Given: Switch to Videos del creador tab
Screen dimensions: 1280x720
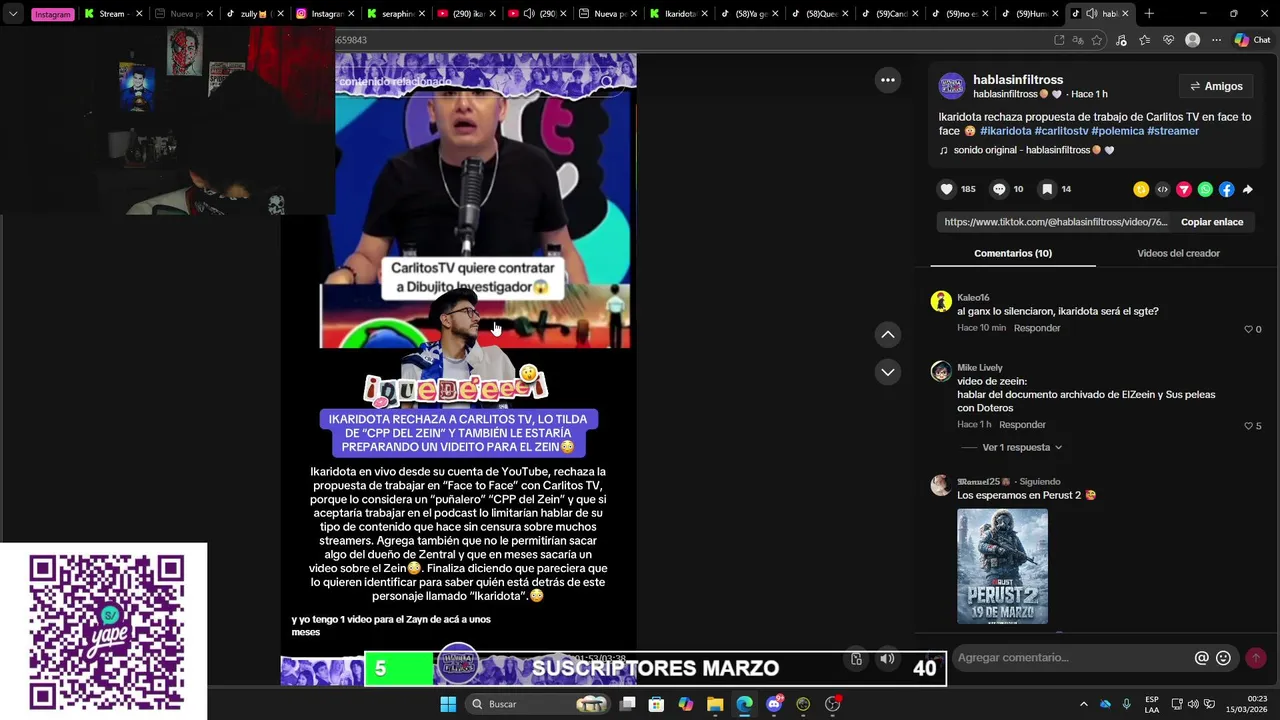Looking at the screenshot, I should coord(1178,254).
